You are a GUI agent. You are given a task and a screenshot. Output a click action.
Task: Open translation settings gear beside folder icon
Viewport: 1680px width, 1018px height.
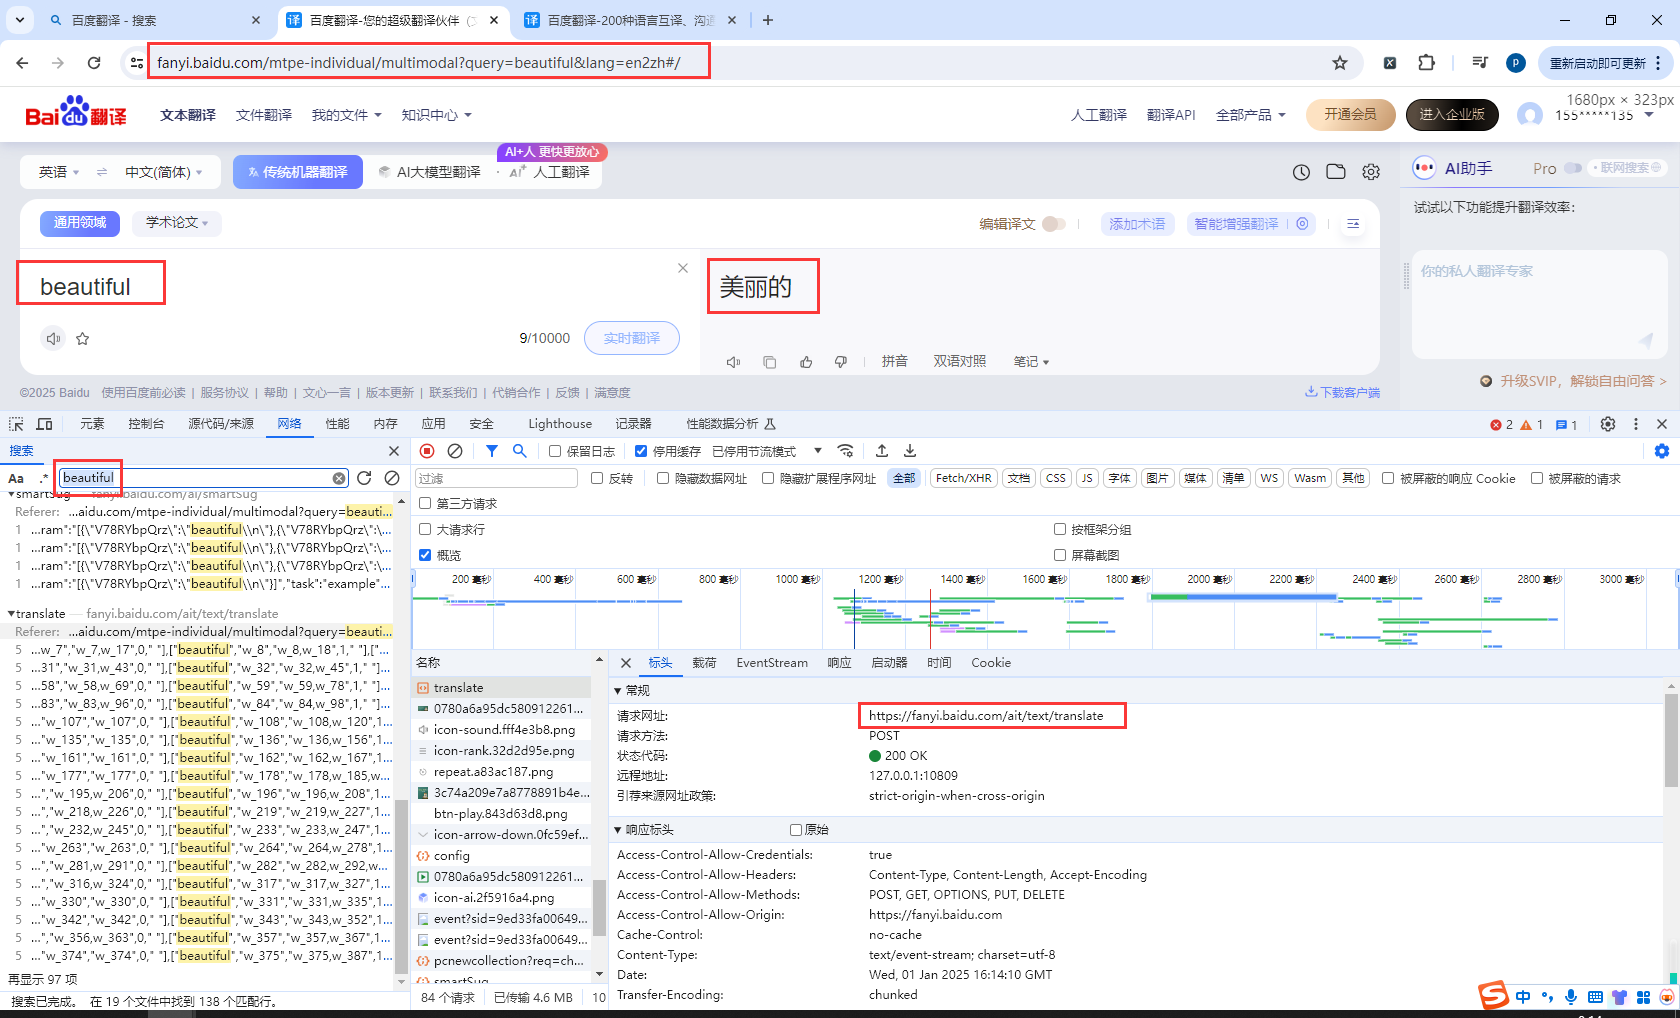pos(1371,172)
